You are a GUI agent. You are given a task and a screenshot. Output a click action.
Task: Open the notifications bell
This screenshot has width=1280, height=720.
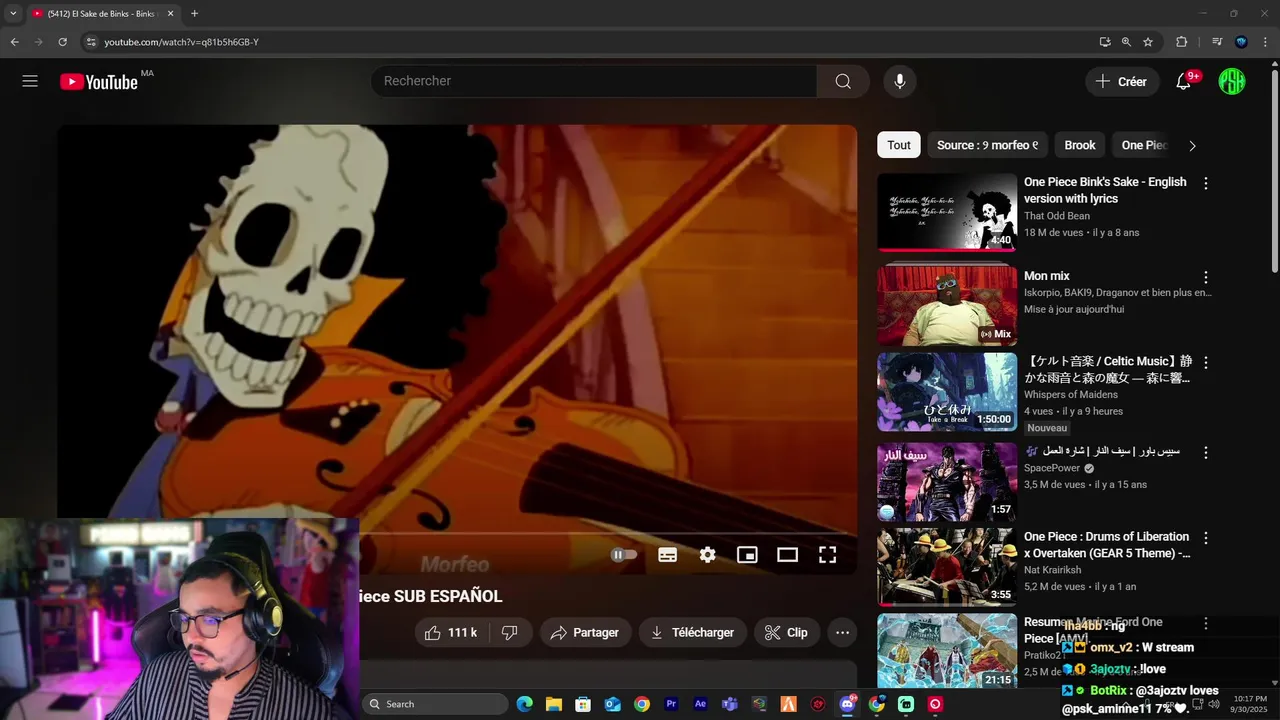pos(1183,82)
